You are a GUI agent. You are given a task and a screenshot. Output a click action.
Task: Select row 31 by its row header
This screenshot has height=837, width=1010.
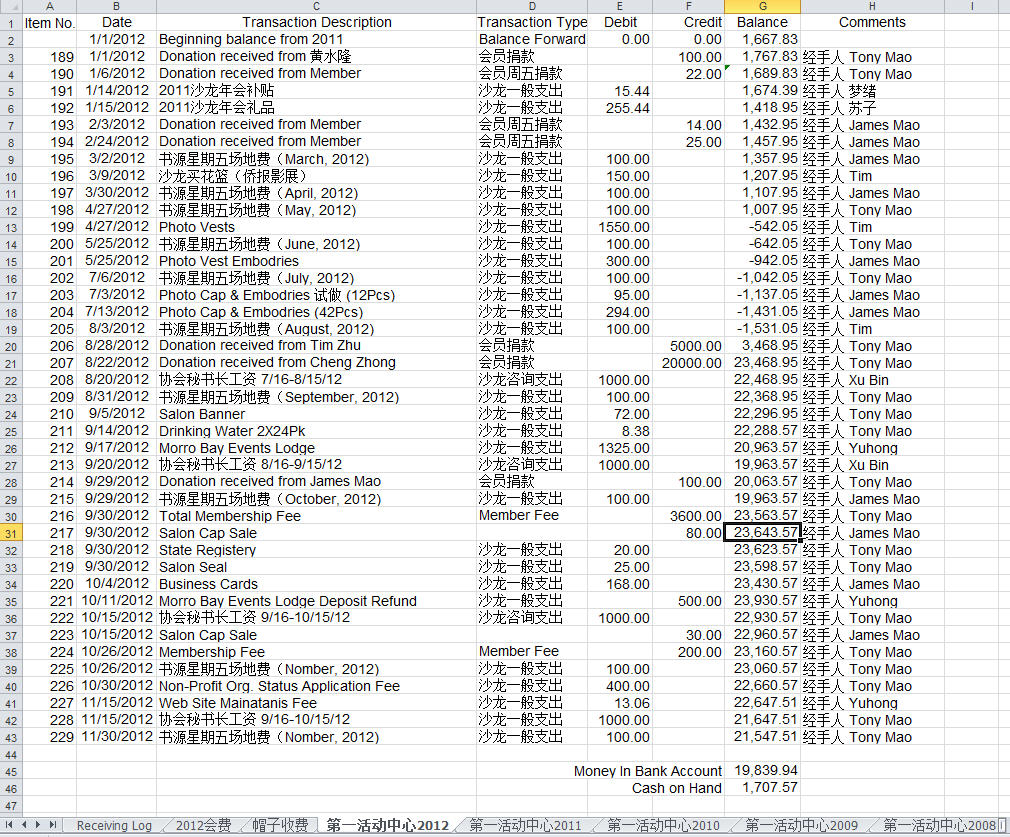[10, 533]
